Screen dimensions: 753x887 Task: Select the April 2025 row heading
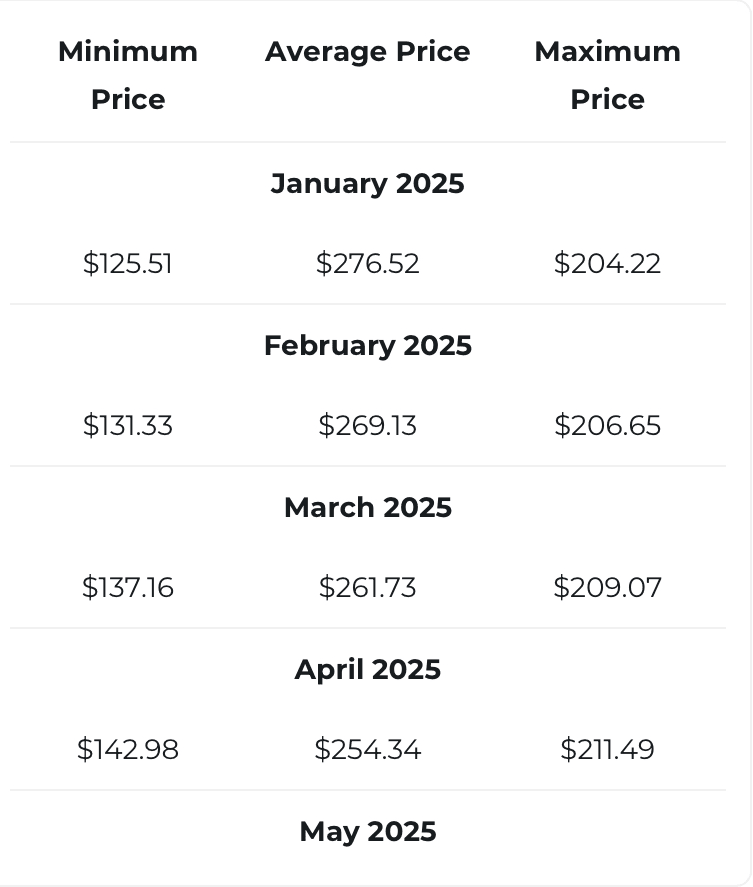pyautogui.click(x=368, y=669)
